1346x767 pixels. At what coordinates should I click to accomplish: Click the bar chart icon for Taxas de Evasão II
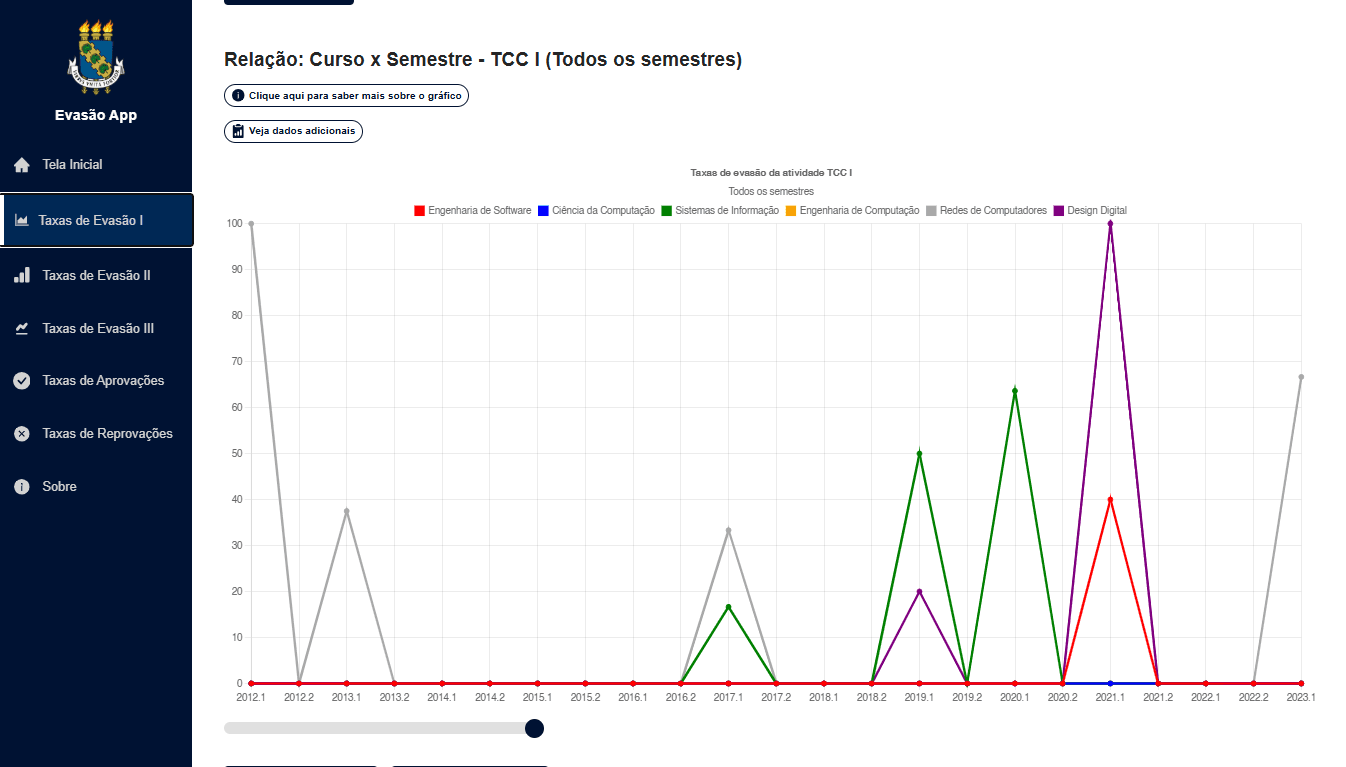[x=22, y=275]
